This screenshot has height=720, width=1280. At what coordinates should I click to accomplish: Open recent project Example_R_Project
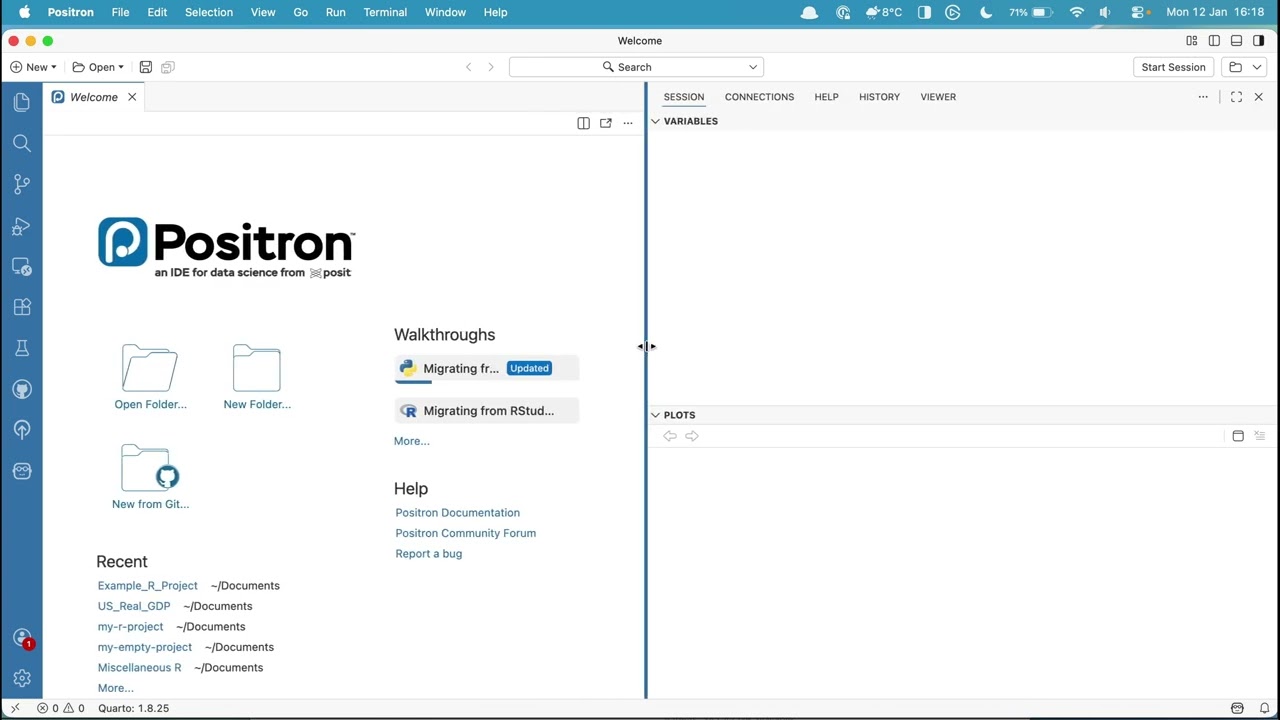point(147,586)
